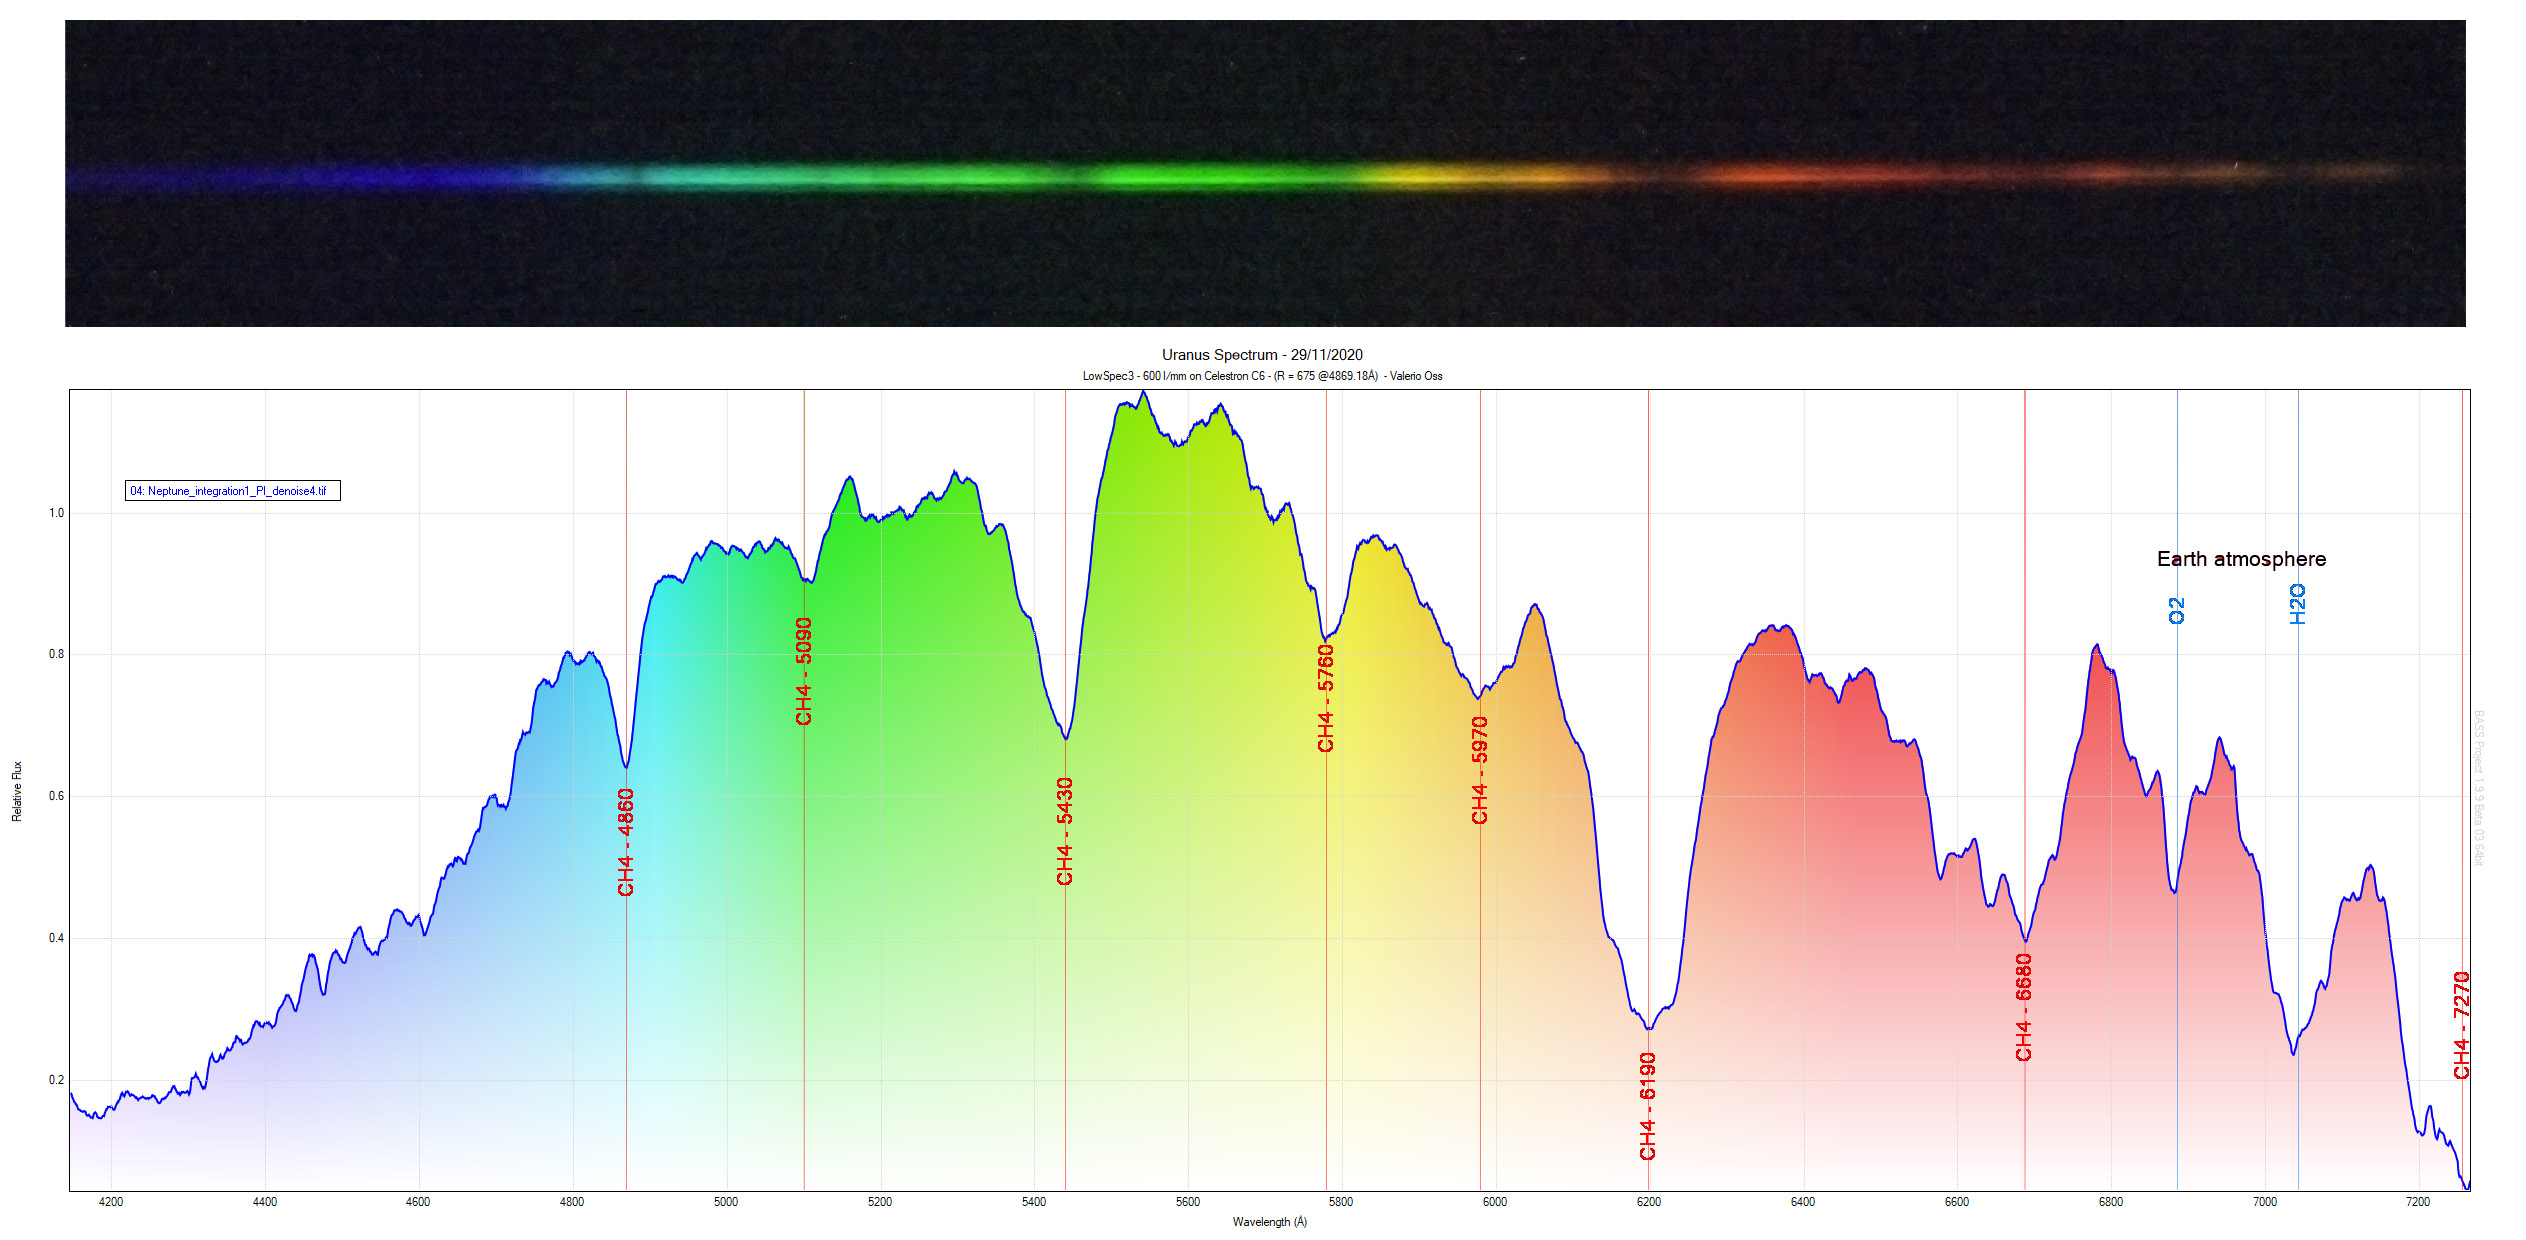
Task: Click the blue O2 atmospheric line label
Action: pos(2177,610)
